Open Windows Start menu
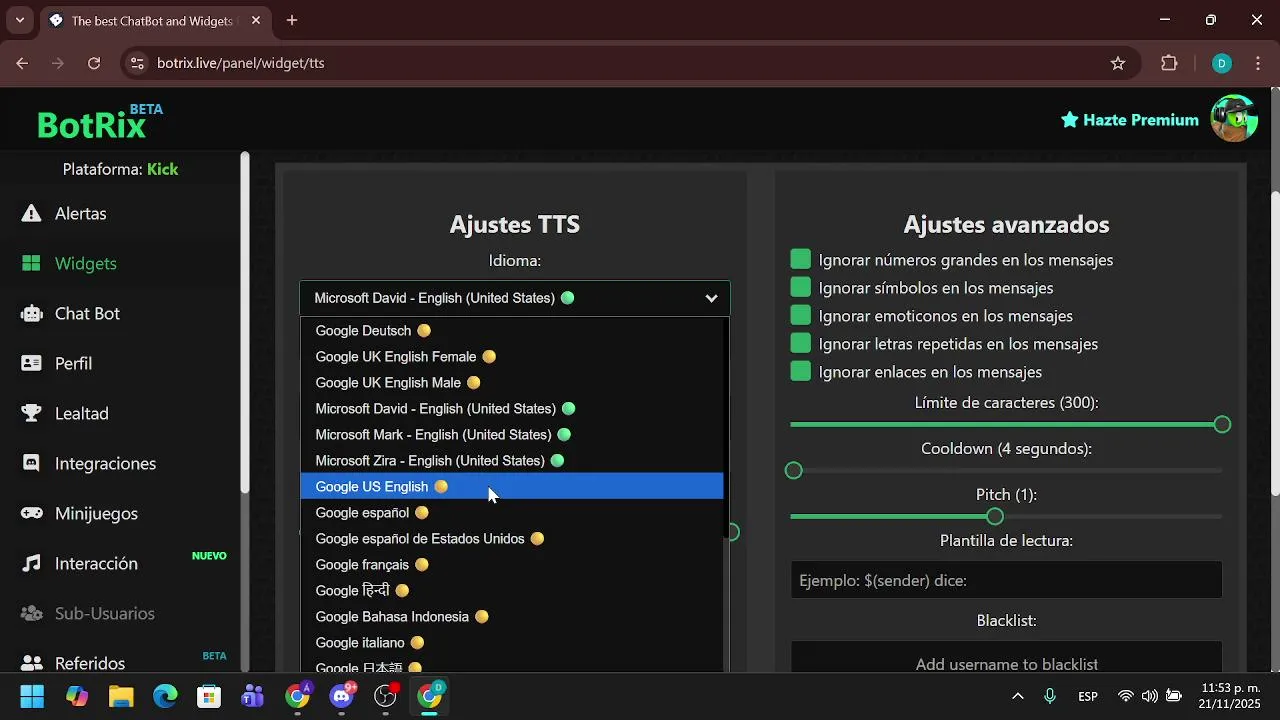The image size is (1280, 720). click(x=32, y=696)
